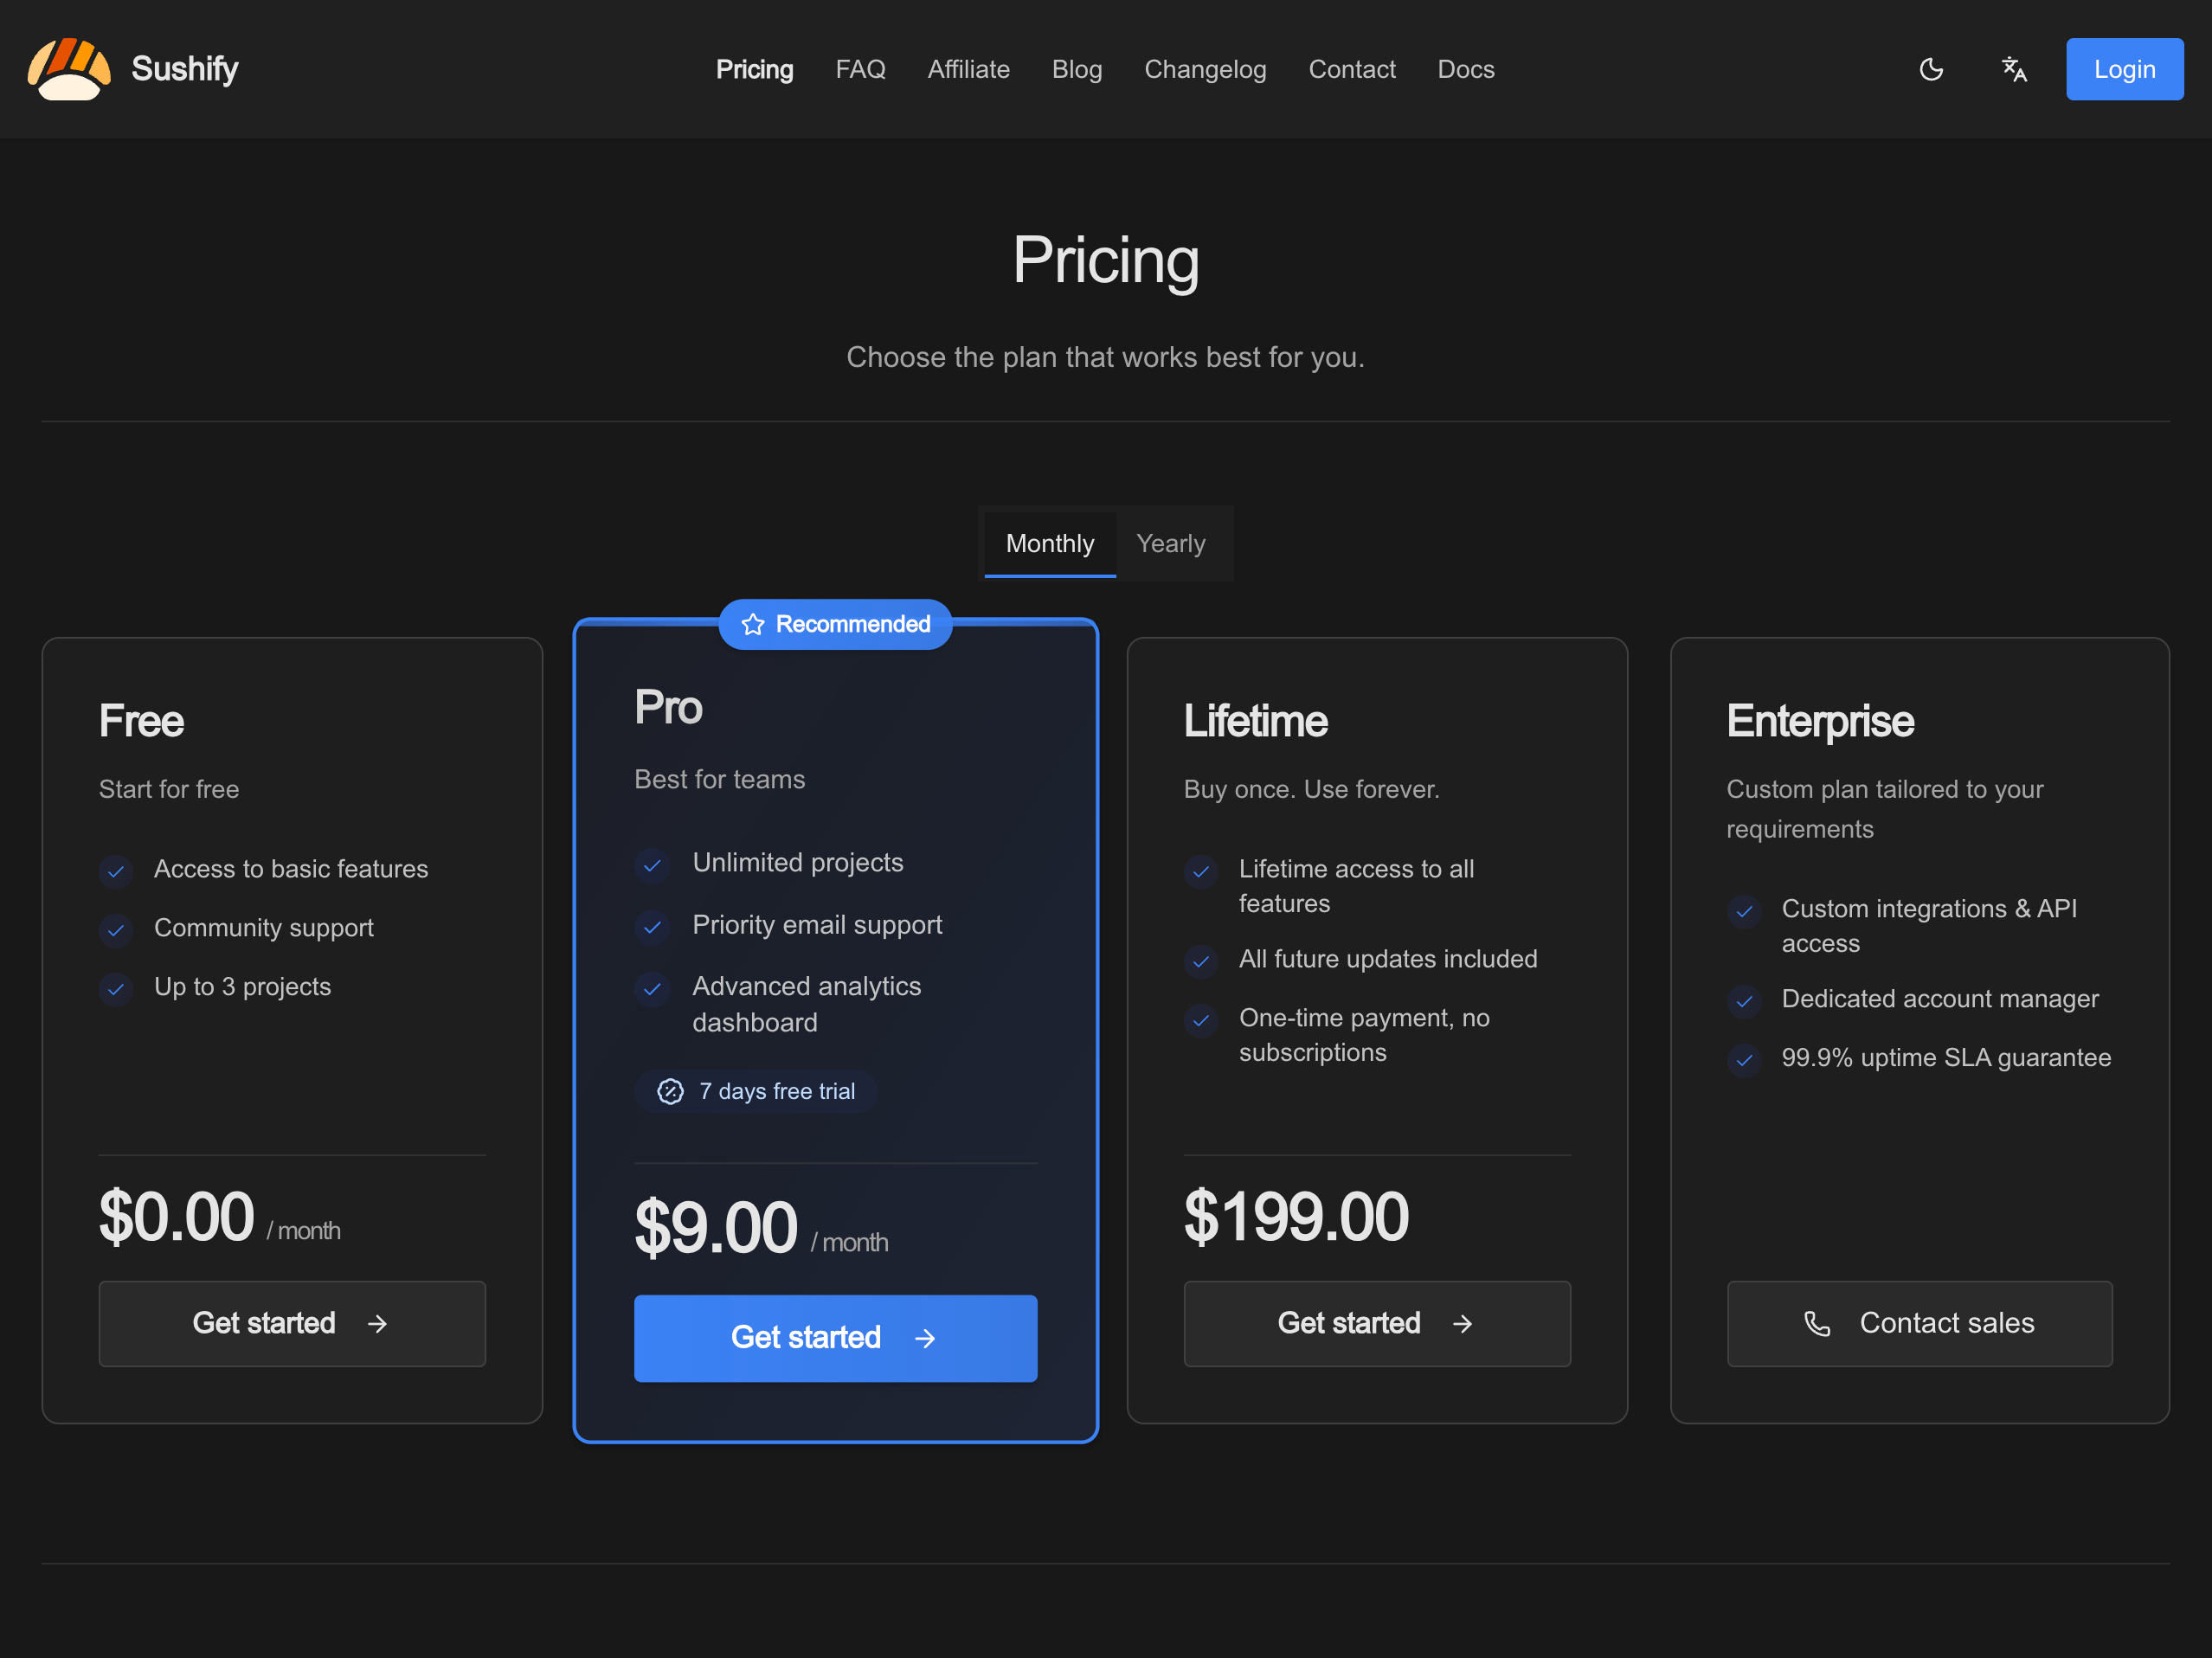Click arrow icon on Lifetime Get started
Viewport: 2212px width, 1658px height.
tap(1462, 1323)
